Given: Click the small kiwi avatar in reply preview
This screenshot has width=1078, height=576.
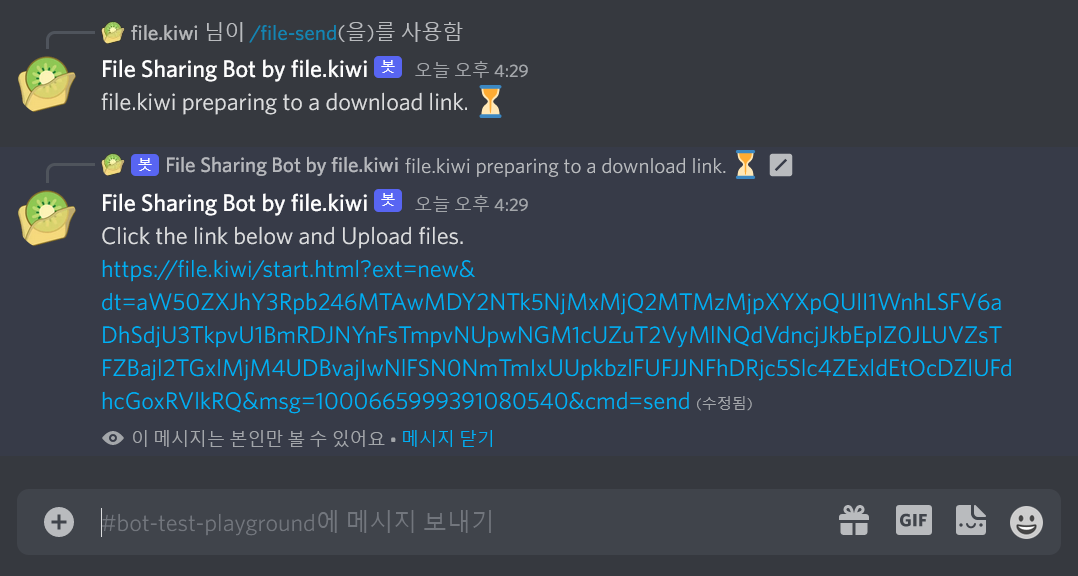Looking at the screenshot, I should [x=113, y=165].
